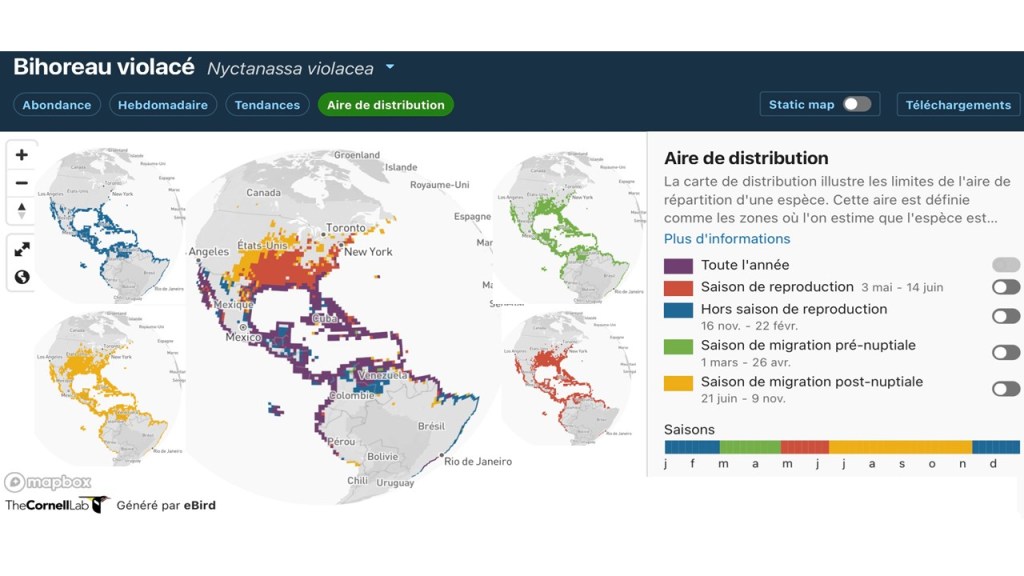Open the Tendances tab
This screenshot has height=576, width=1024.
click(x=267, y=105)
